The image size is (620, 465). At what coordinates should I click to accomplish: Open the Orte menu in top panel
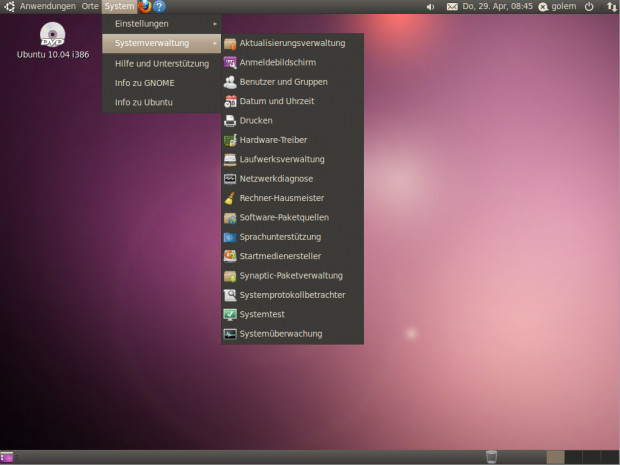click(x=91, y=6)
